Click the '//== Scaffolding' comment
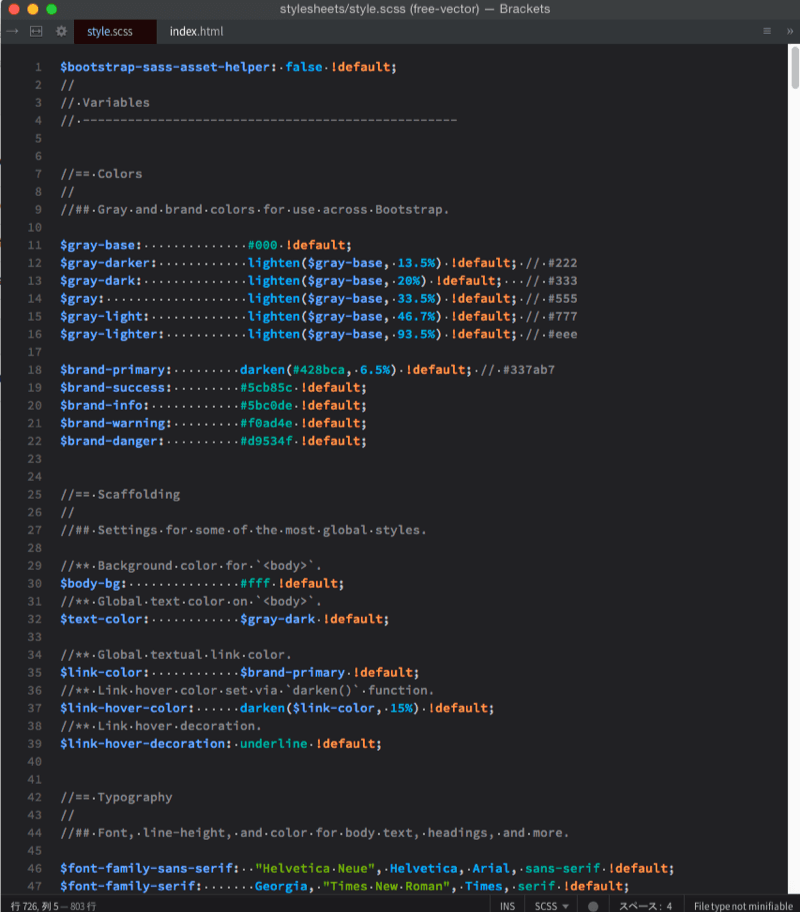This screenshot has height=912, width=800. point(120,494)
